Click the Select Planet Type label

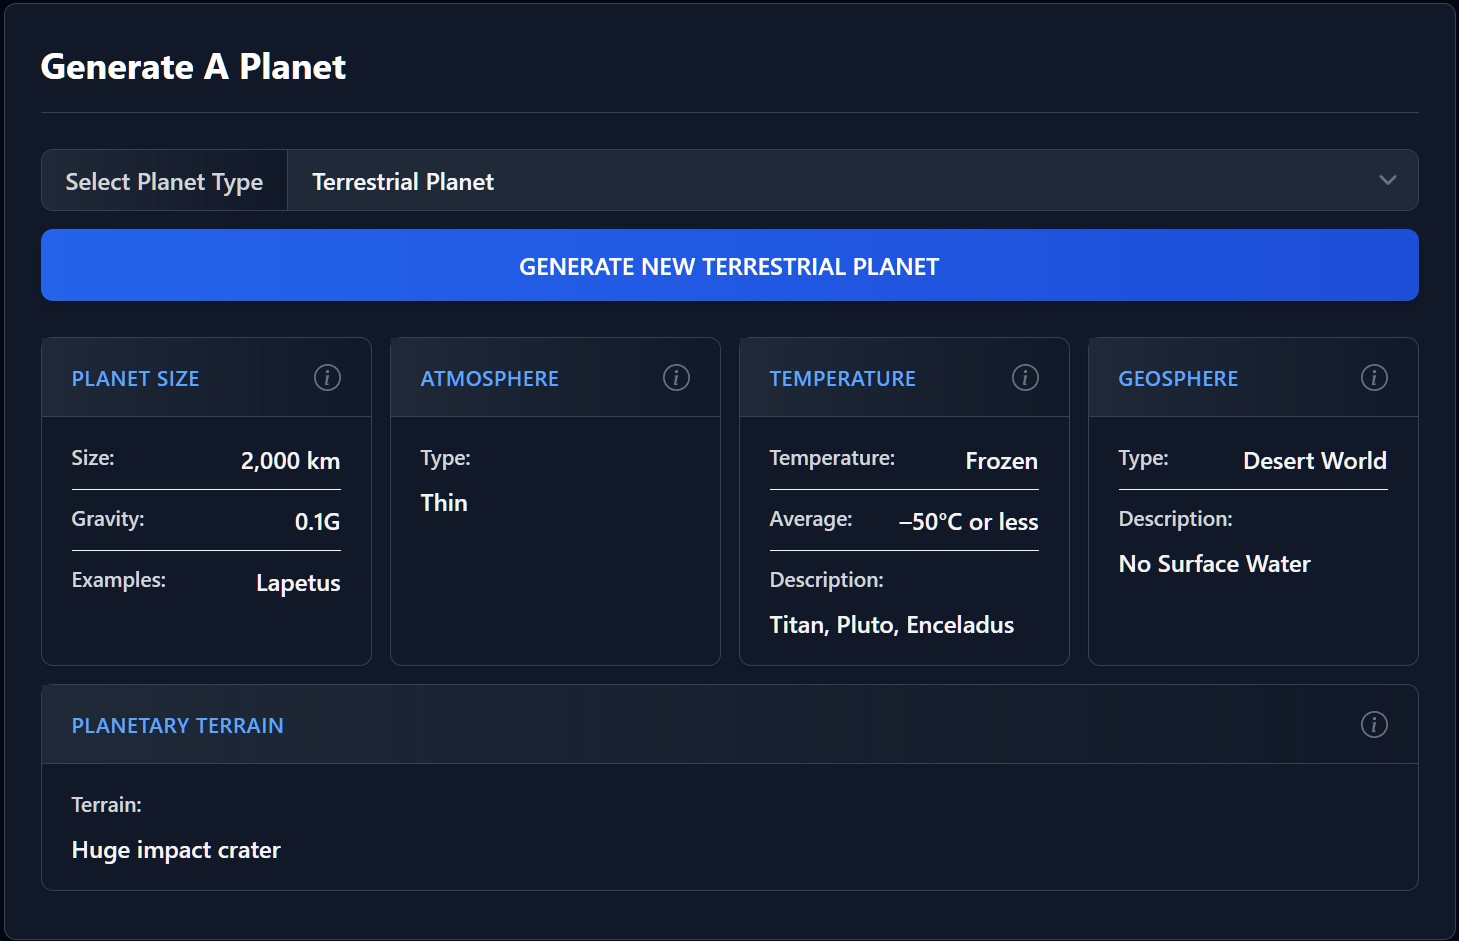(x=164, y=182)
